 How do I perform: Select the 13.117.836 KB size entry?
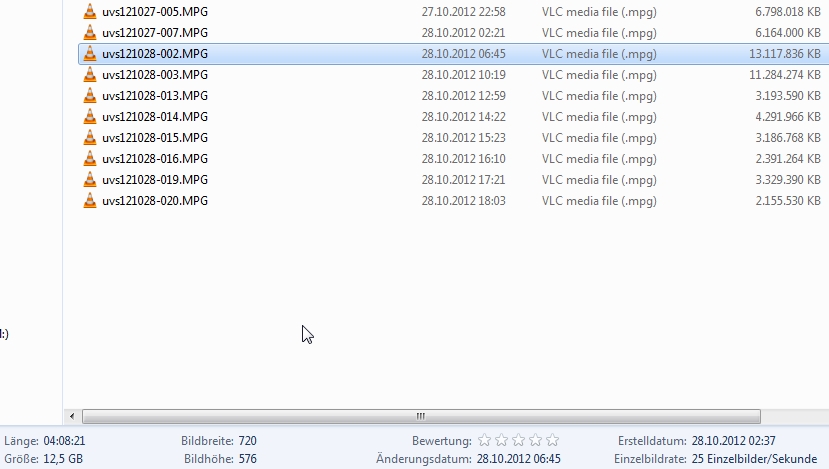tap(785, 54)
